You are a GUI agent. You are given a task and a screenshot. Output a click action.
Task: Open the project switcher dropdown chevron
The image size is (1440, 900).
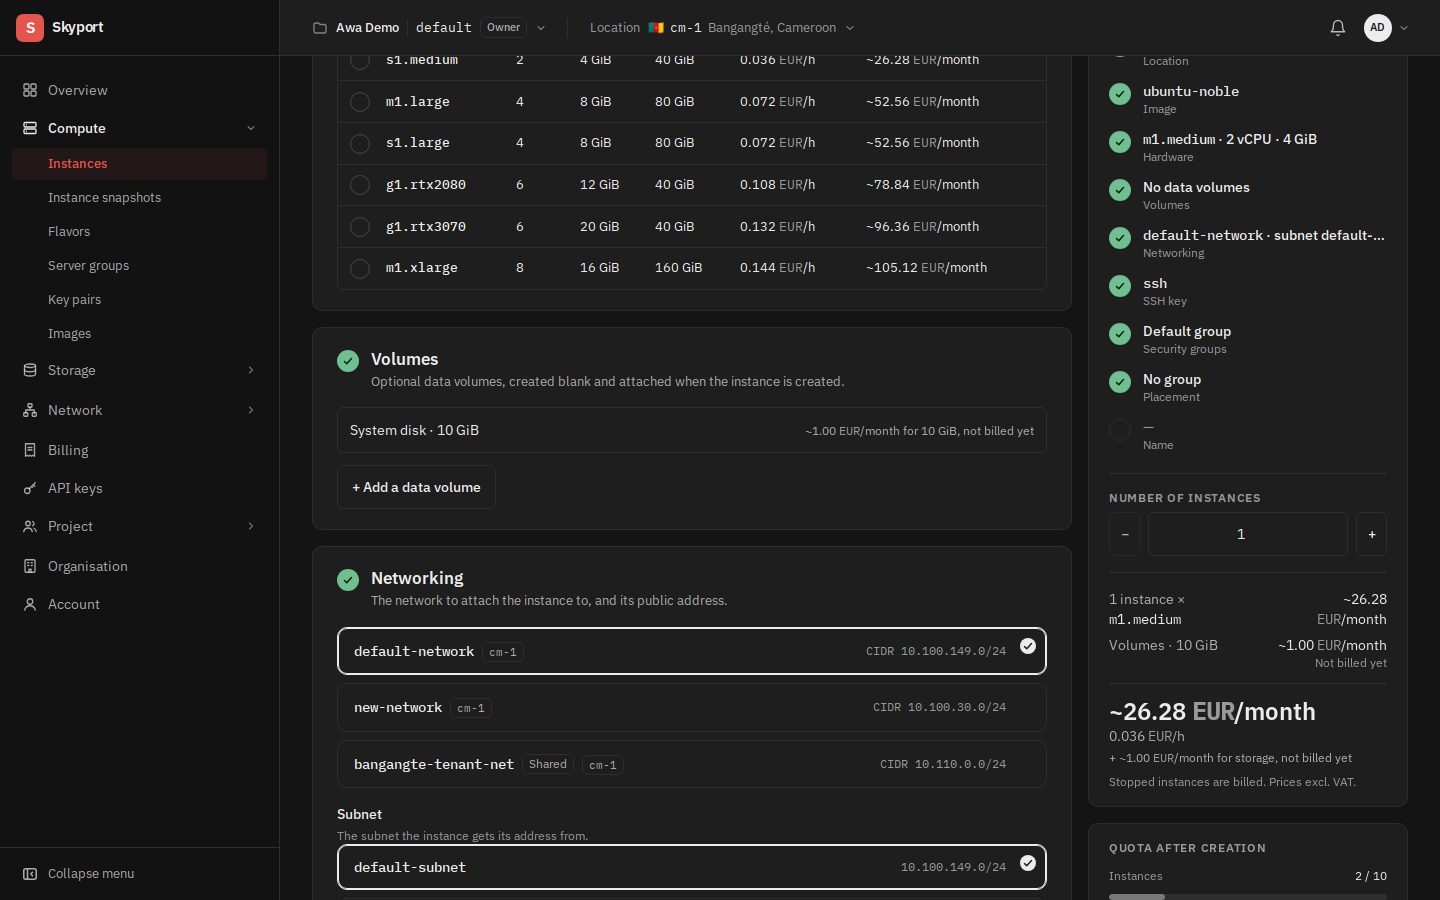pos(541,28)
